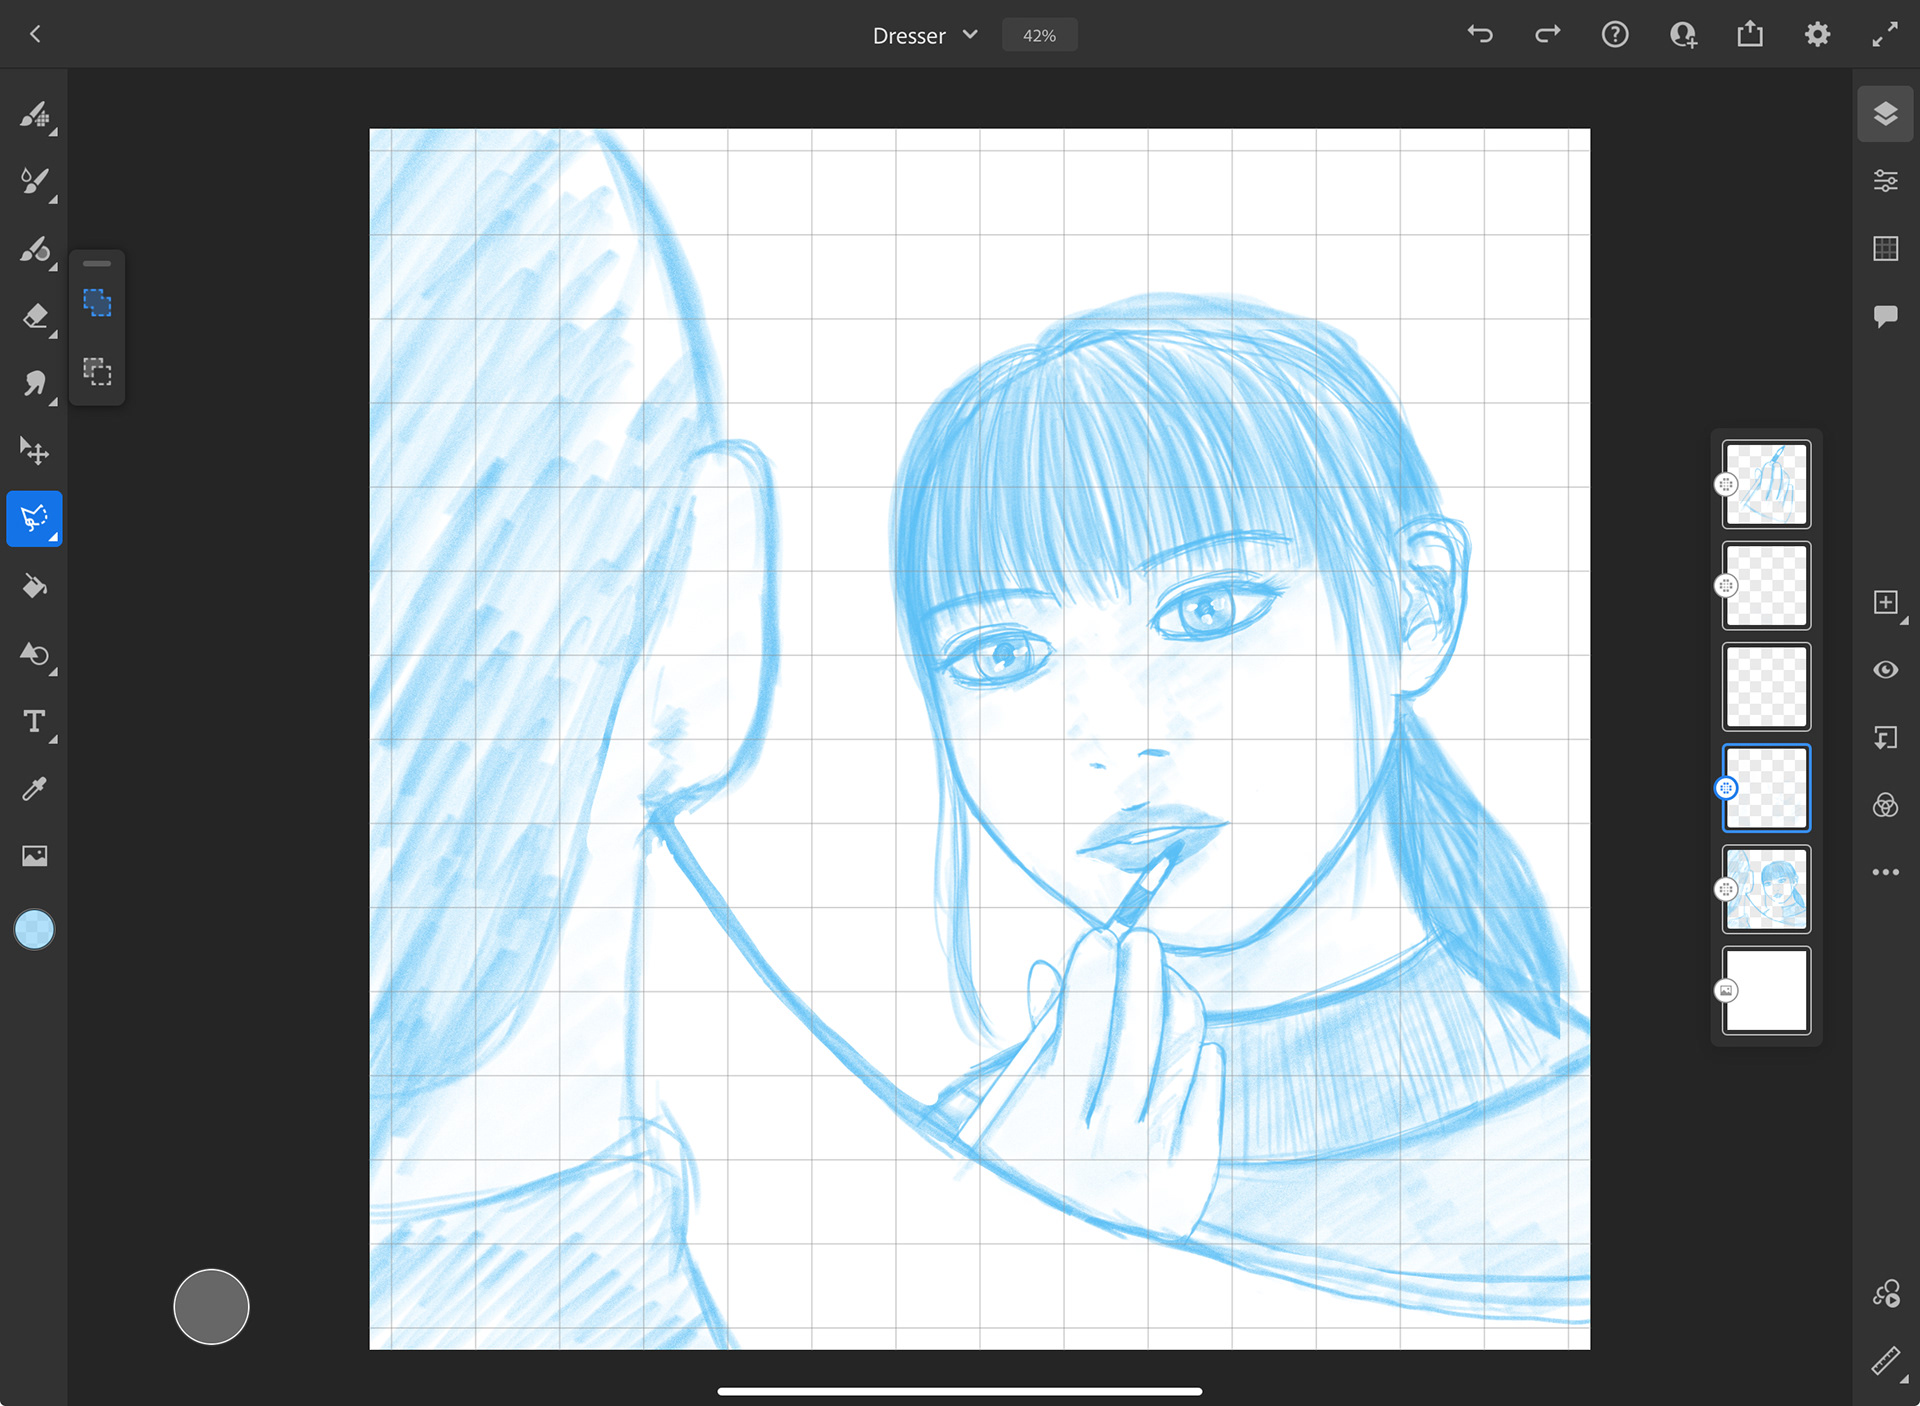Open the Place Image tool

[x=34, y=856]
